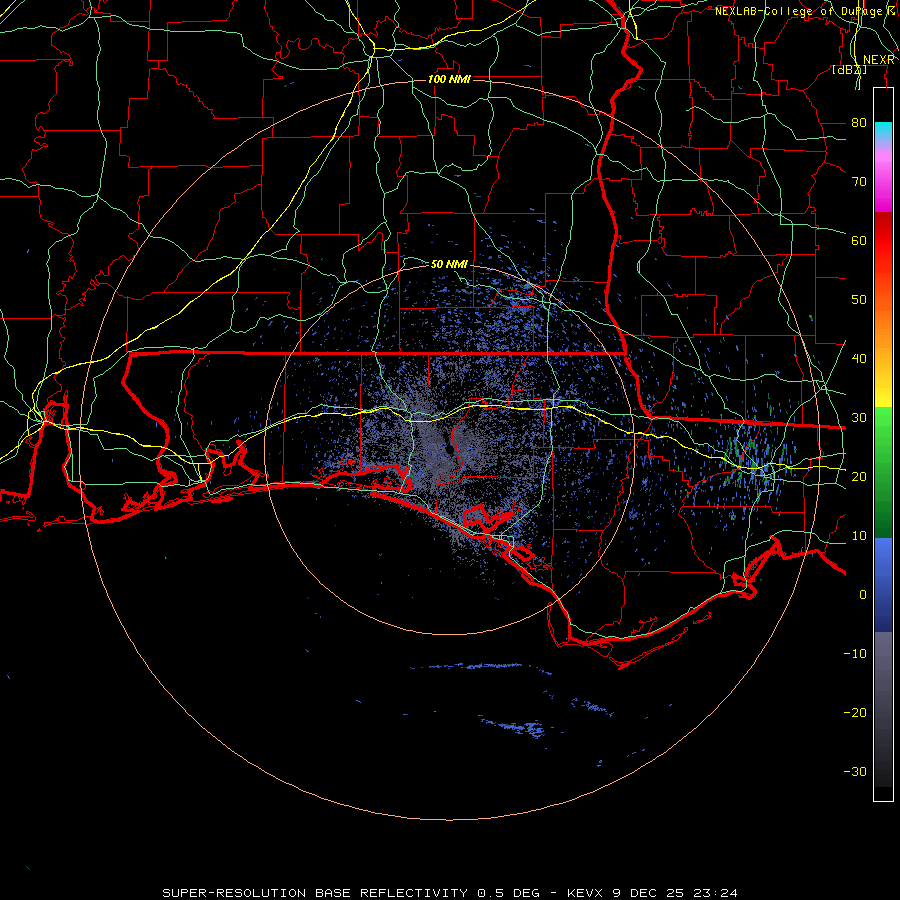This screenshot has height=900, width=900.
Task: Click the SUPER-RESOLUTION BASE REFLECTIVITY caption text
Action: pos(315,893)
